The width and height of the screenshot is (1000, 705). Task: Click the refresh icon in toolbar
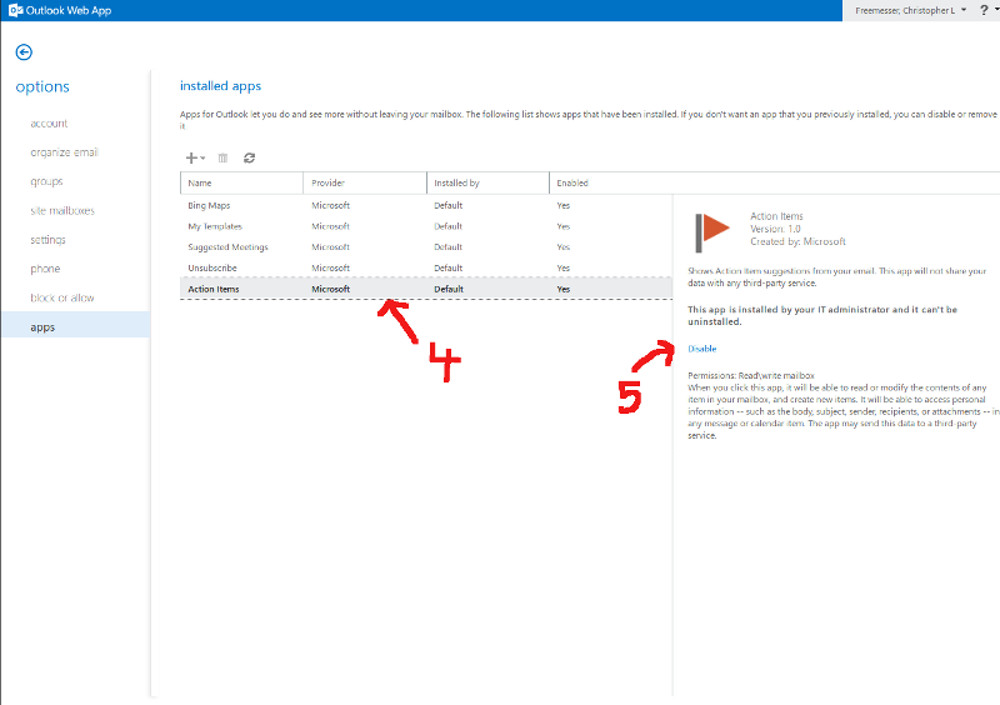(249, 158)
